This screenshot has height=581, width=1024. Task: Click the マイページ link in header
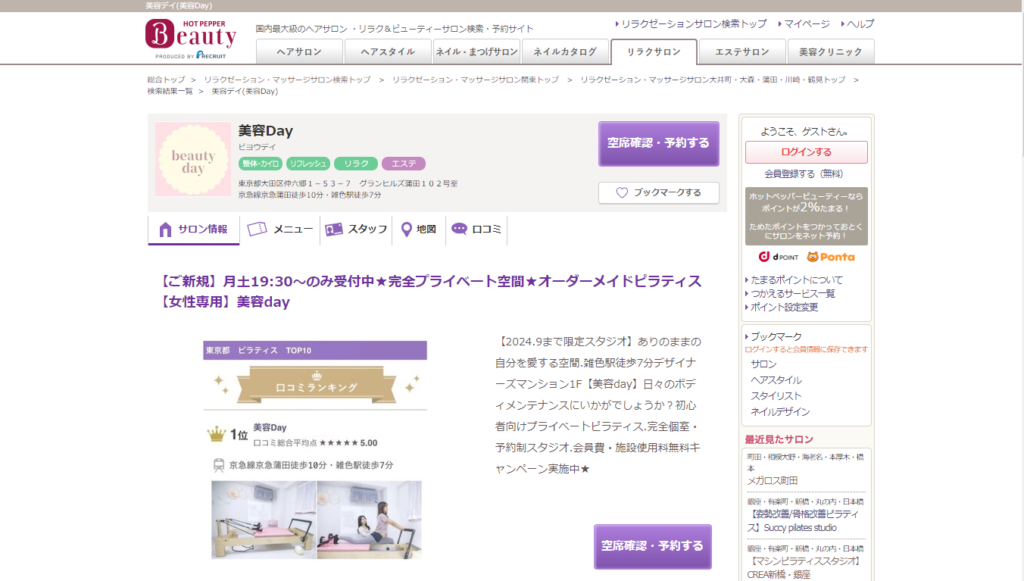(x=806, y=23)
